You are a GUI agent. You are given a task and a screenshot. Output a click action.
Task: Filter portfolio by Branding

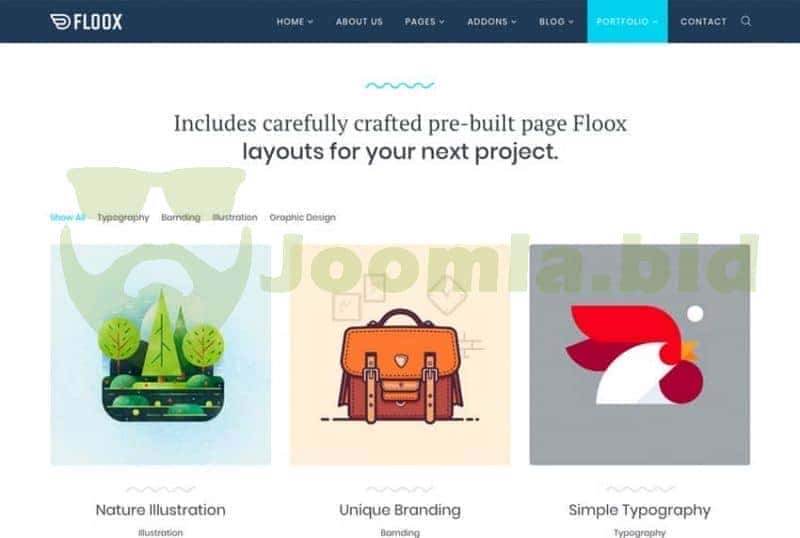coord(181,217)
